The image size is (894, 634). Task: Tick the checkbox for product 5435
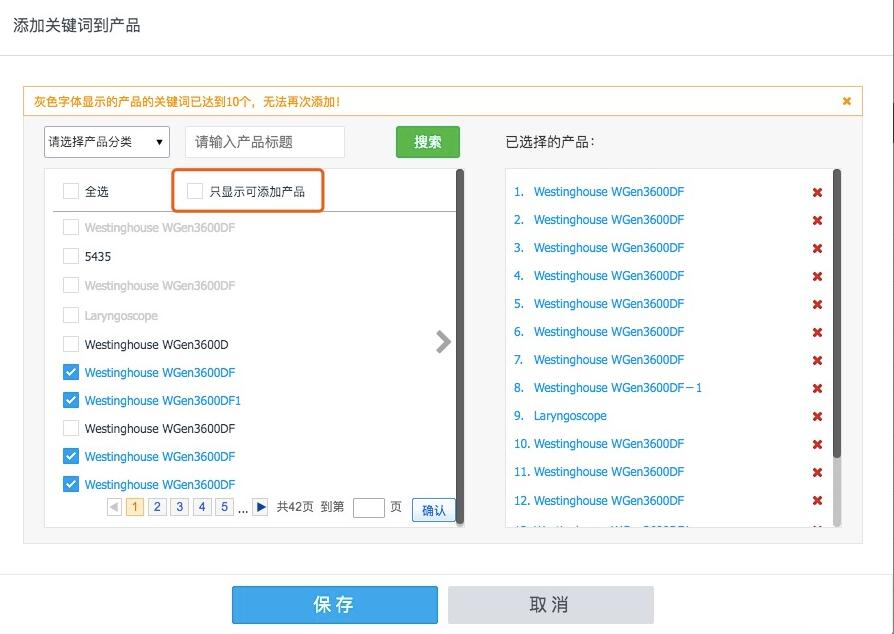71,256
